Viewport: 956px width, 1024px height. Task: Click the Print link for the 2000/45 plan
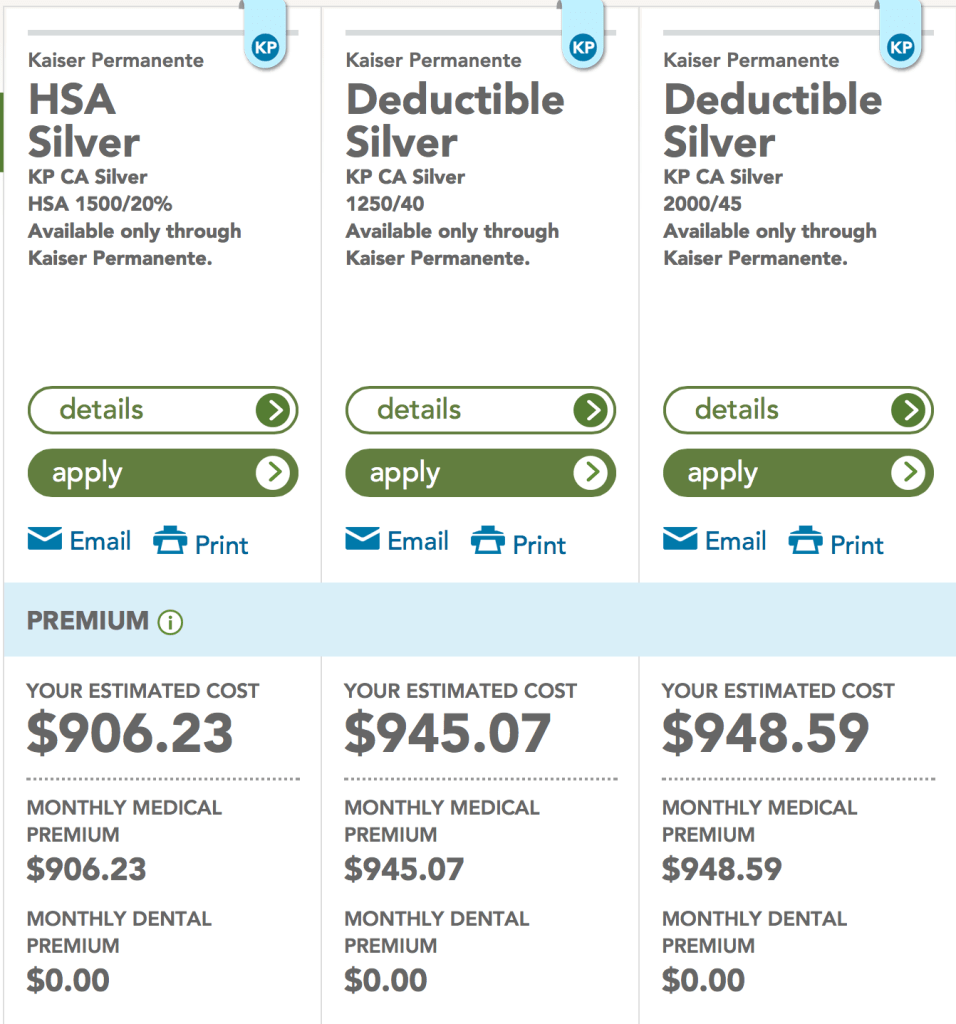(857, 545)
